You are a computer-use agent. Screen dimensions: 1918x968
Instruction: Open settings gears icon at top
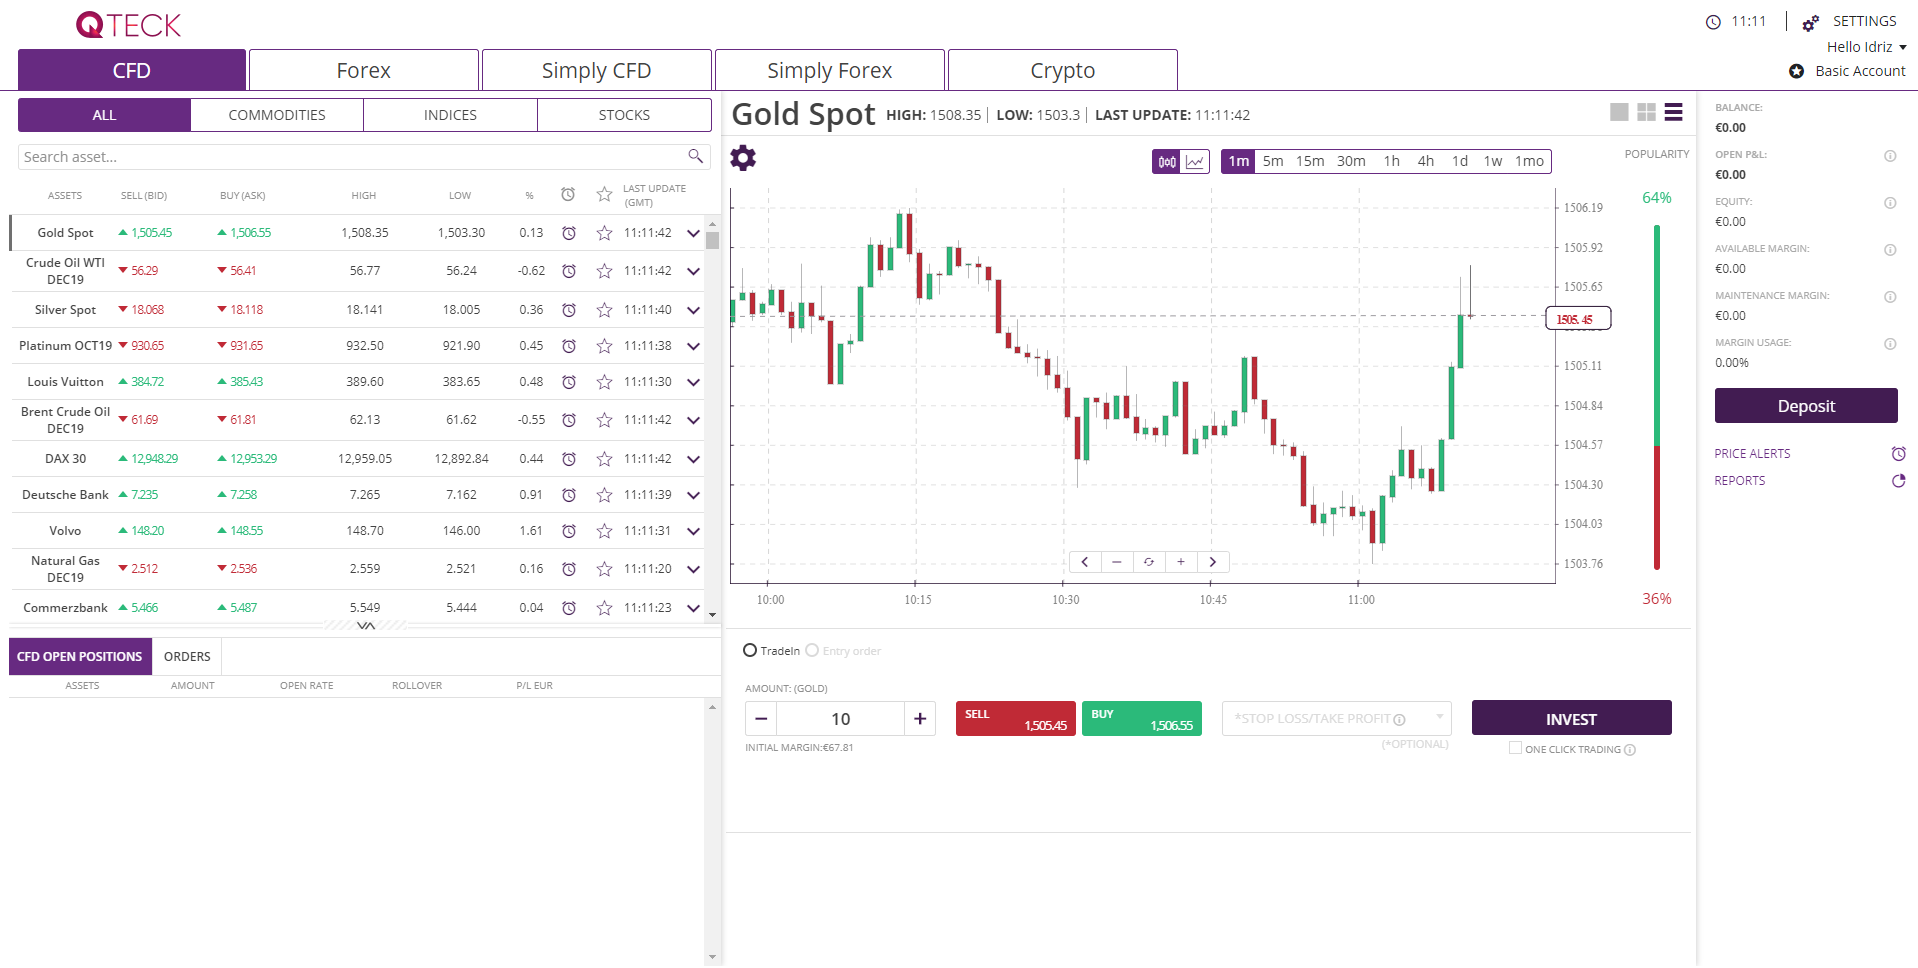pos(1810,22)
